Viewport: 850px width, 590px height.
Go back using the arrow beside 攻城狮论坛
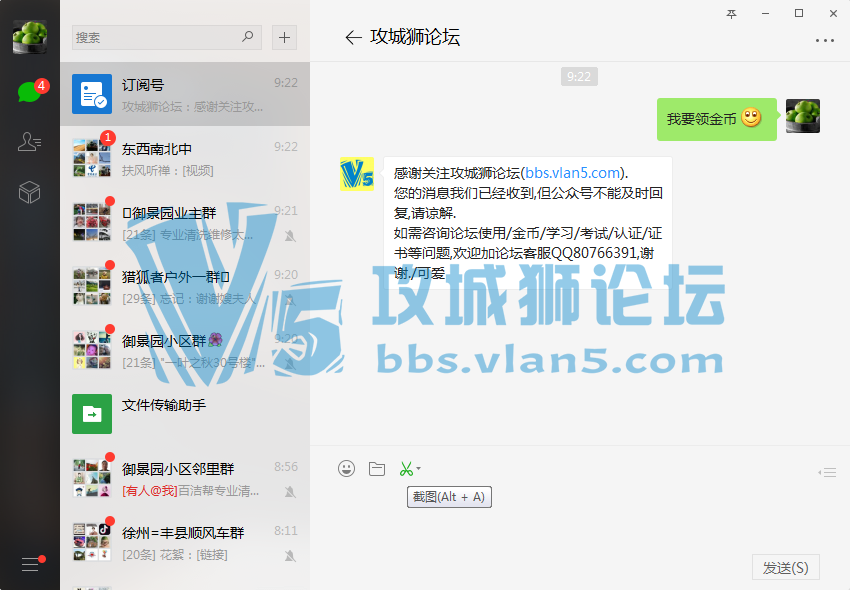click(353, 37)
